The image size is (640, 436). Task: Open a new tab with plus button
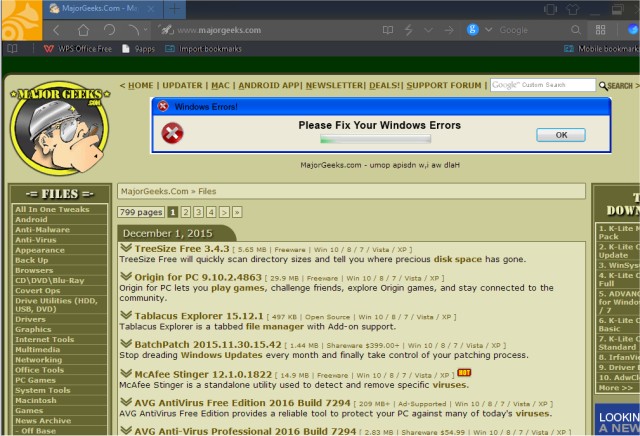[x=174, y=9]
